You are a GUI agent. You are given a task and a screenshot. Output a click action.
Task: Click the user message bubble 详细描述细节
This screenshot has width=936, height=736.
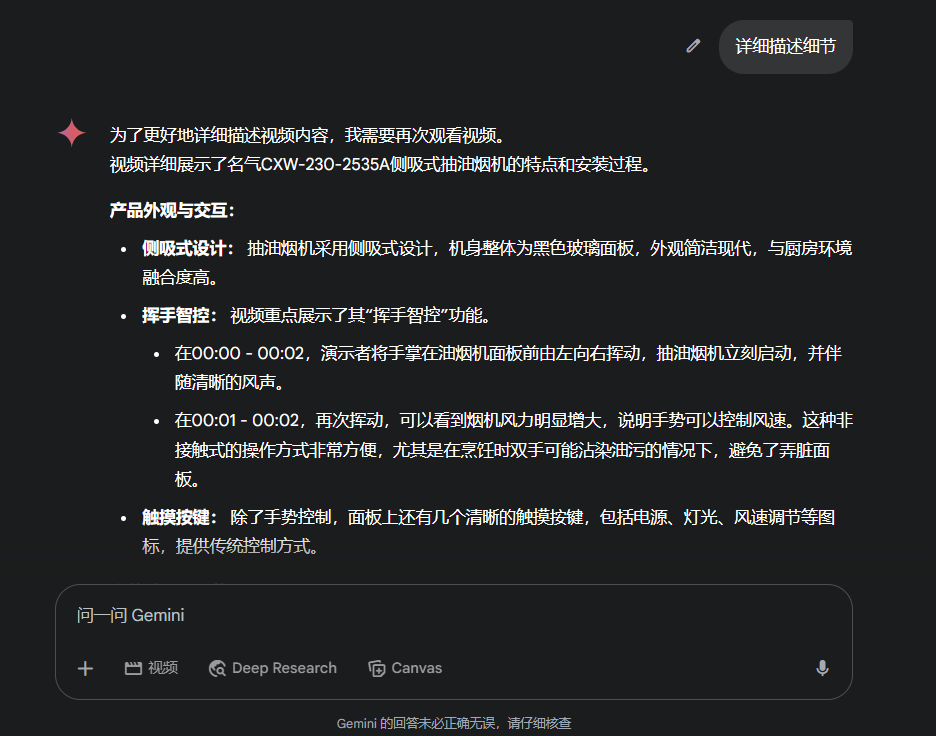click(785, 46)
